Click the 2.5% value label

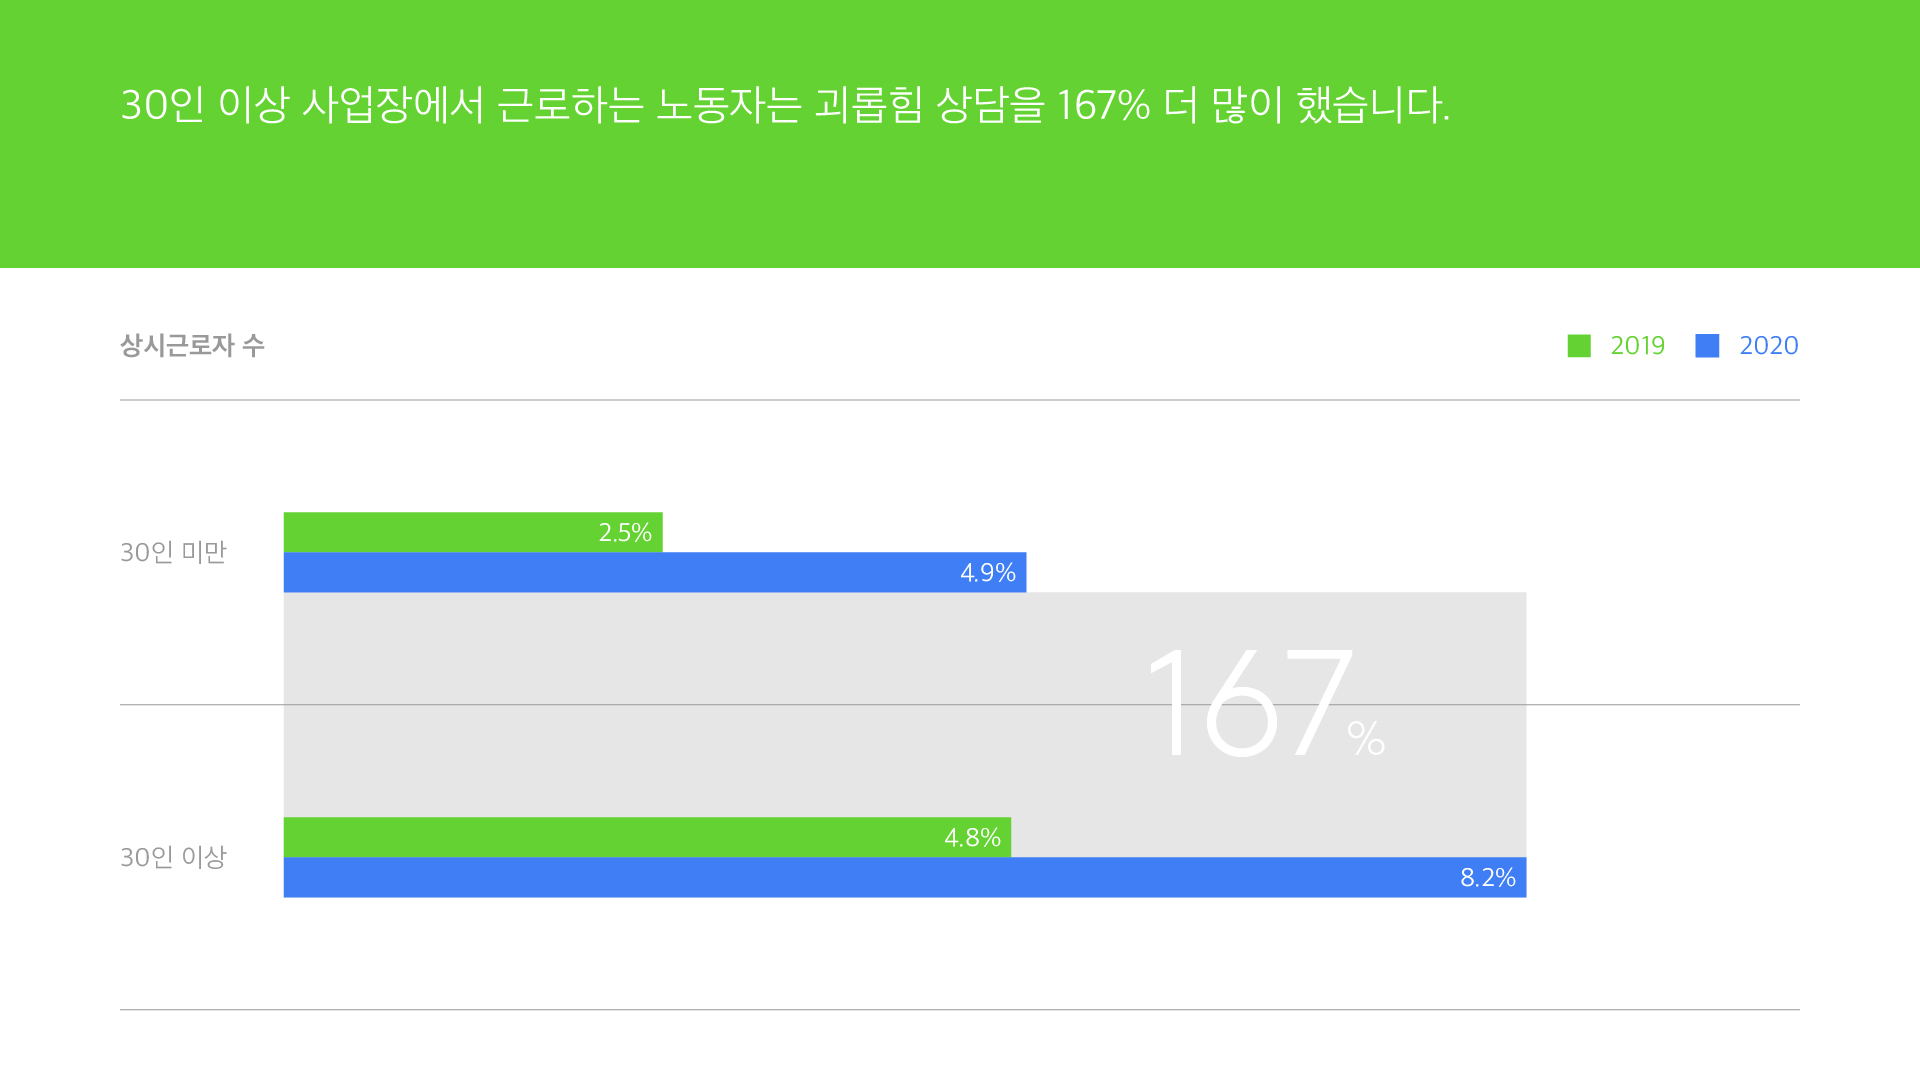[625, 533]
